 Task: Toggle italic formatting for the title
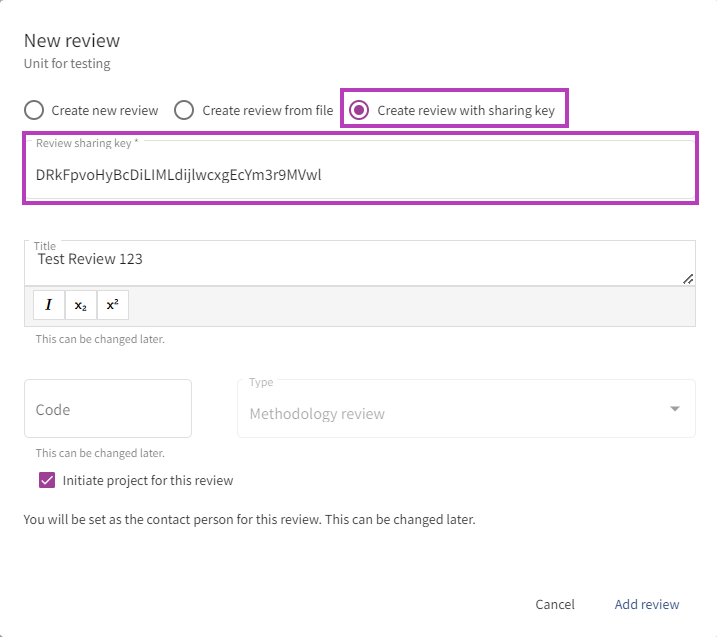pos(48,305)
